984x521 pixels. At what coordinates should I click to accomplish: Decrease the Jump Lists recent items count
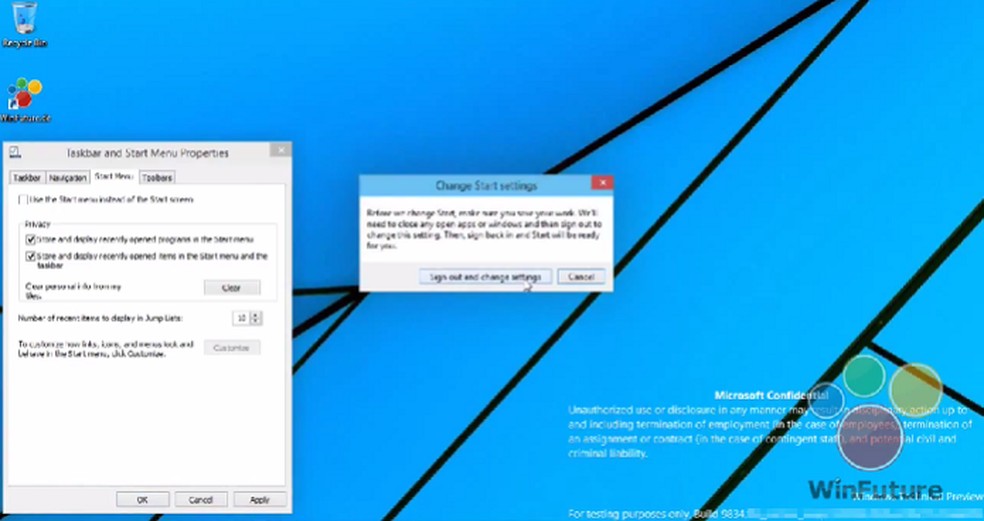255,322
